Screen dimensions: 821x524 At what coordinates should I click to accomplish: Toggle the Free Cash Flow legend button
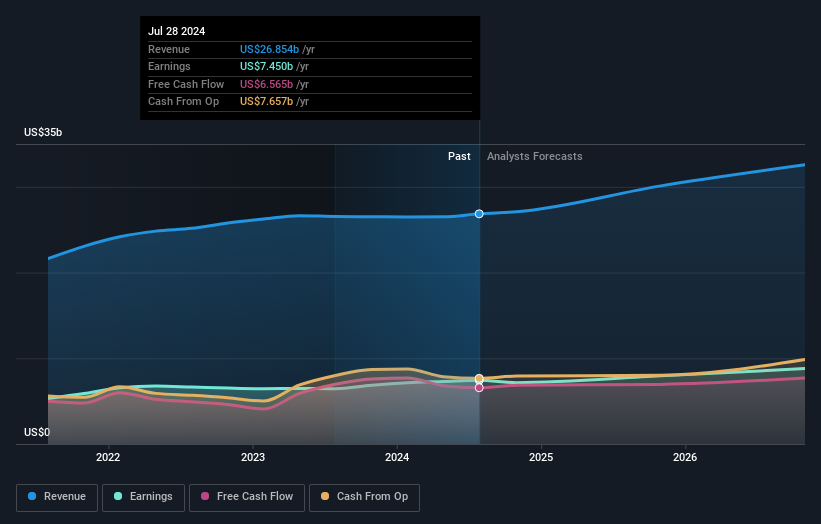[x=247, y=497]
